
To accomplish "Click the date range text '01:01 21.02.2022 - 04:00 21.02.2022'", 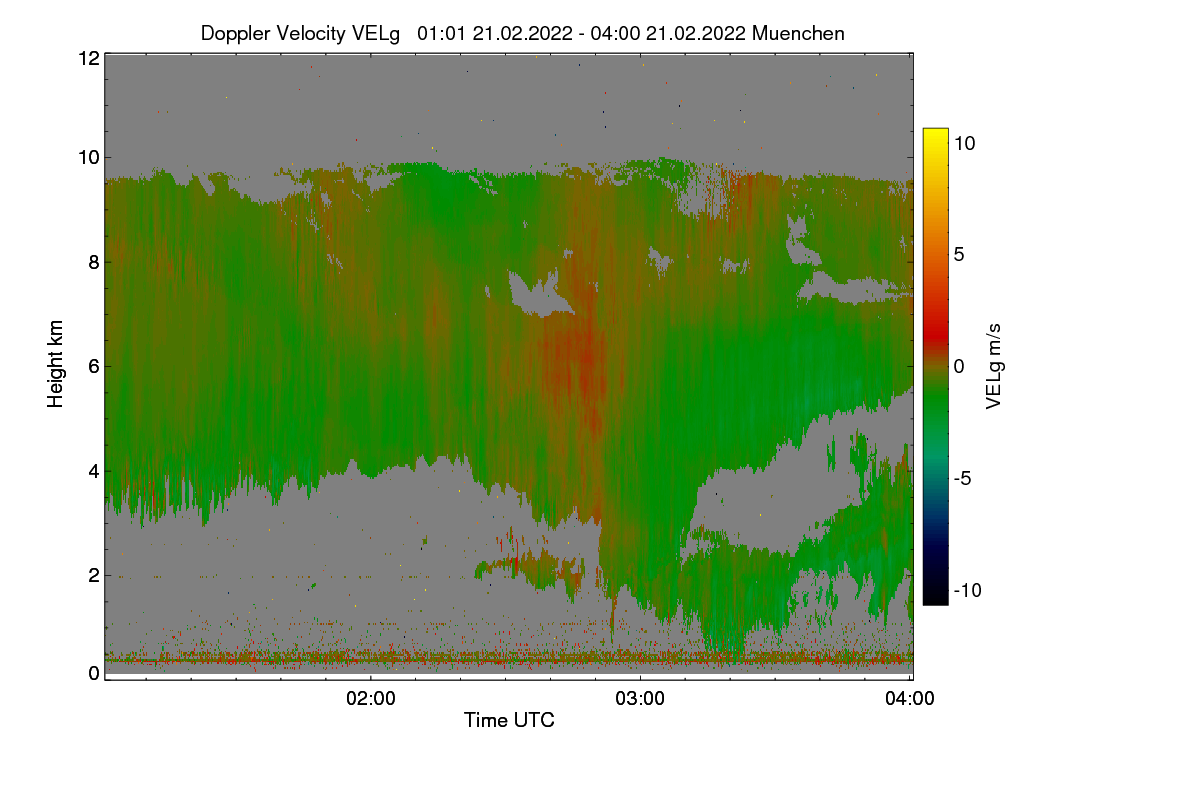I will coord(581,33).
